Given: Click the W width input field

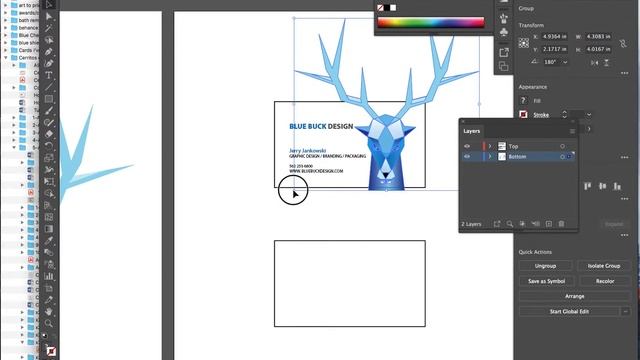Looking at the screenshot, I should pos(598,36).
